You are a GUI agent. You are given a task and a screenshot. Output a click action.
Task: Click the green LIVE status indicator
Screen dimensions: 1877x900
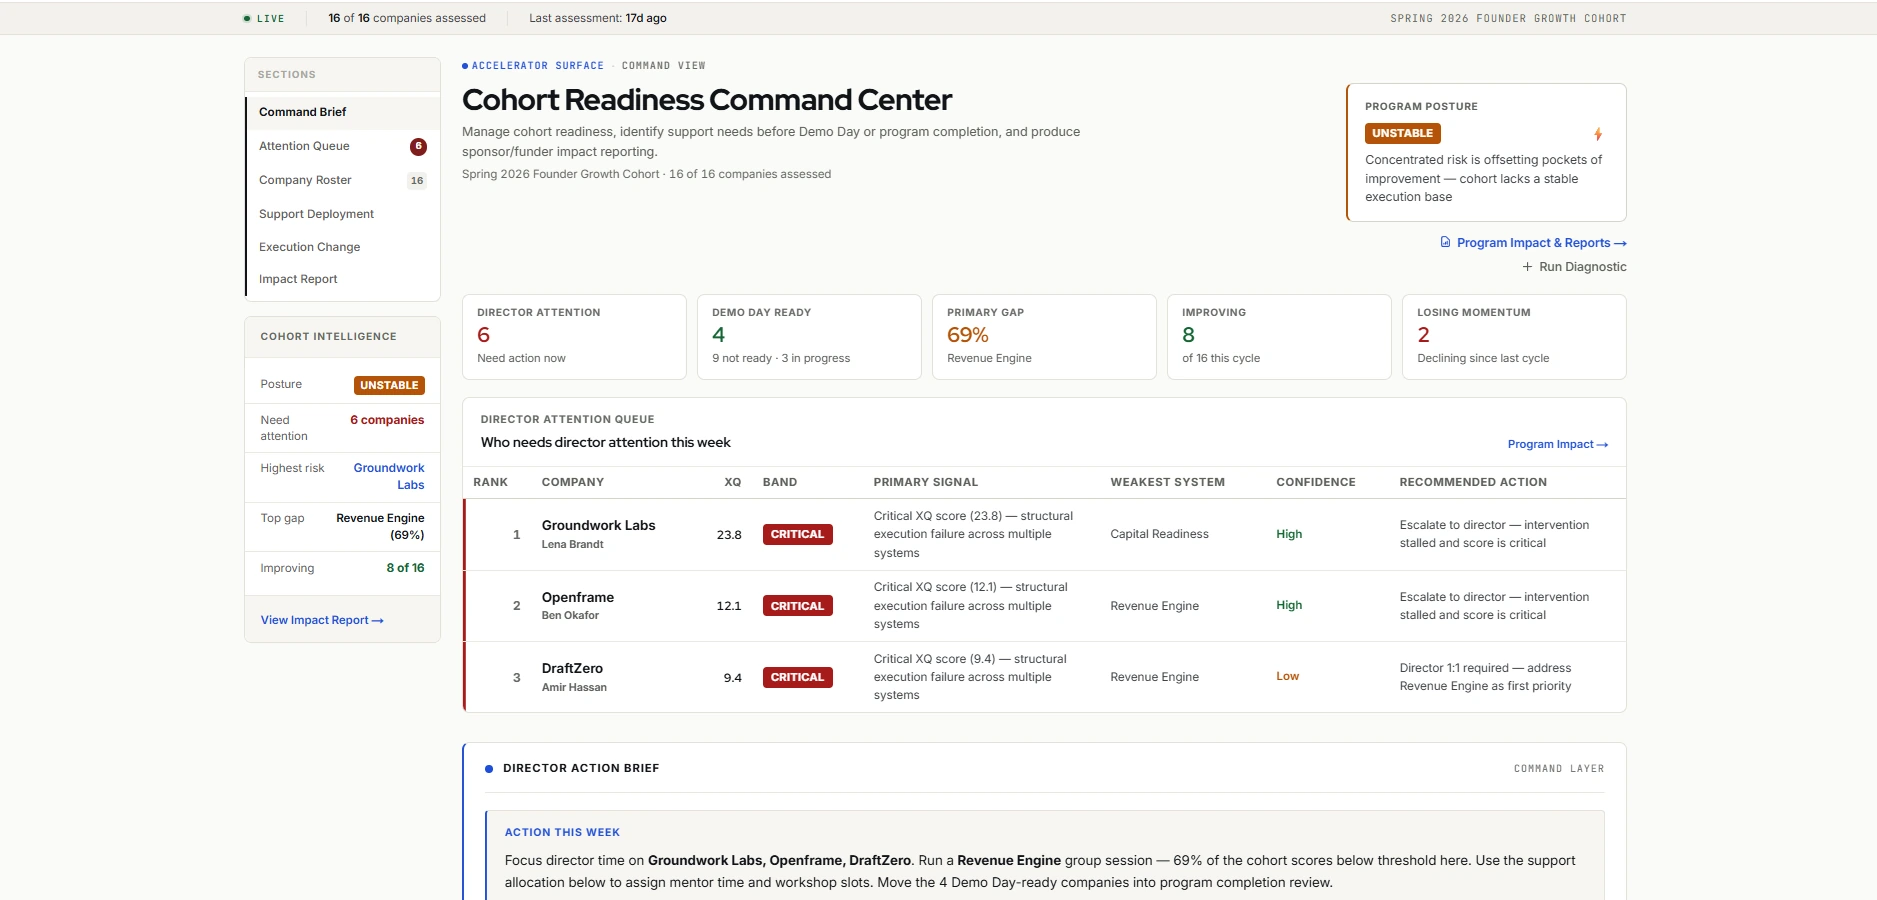click(x=264, y=18)
